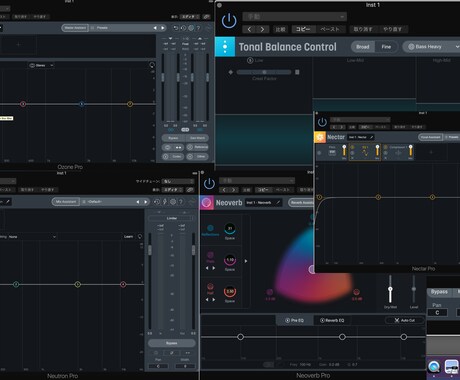Click the Auto Cut button in Neoverb
Screen dimensions: 460x380
pyautogui.click(x=405, y=320)
